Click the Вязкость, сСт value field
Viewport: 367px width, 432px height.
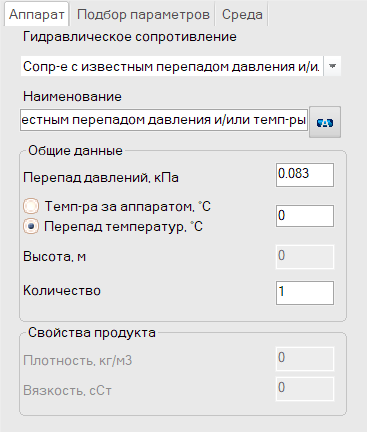pos(305,389)
